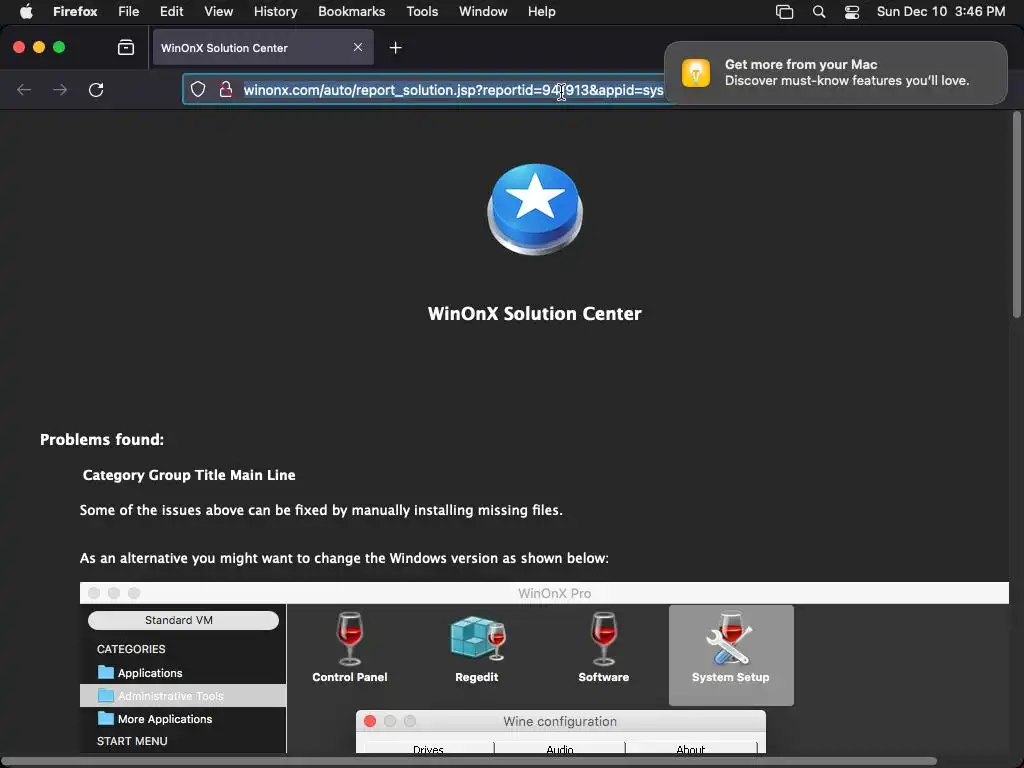1024x768 pixels.
Task: Click the WinOnX Solution Center heading
Action: tap(534, 313)
